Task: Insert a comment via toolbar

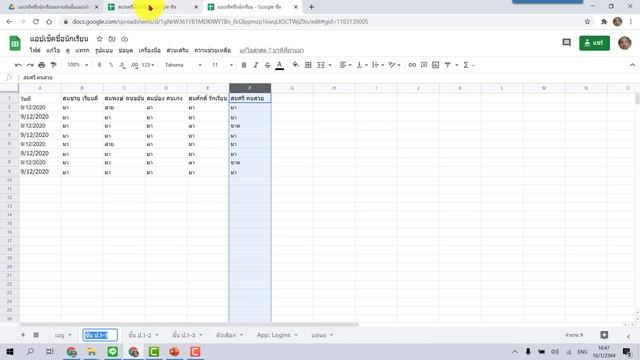Action: click(424, 65)
